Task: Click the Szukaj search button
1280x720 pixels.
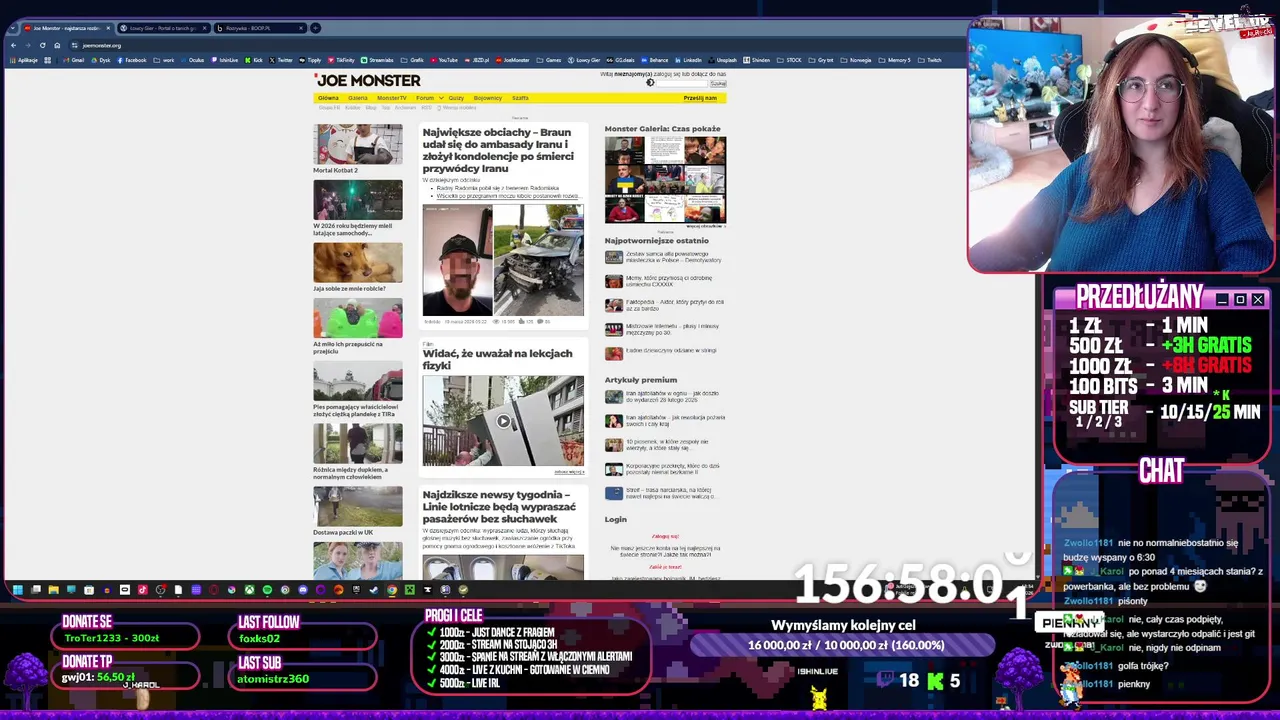Action: tap(718, 83)
